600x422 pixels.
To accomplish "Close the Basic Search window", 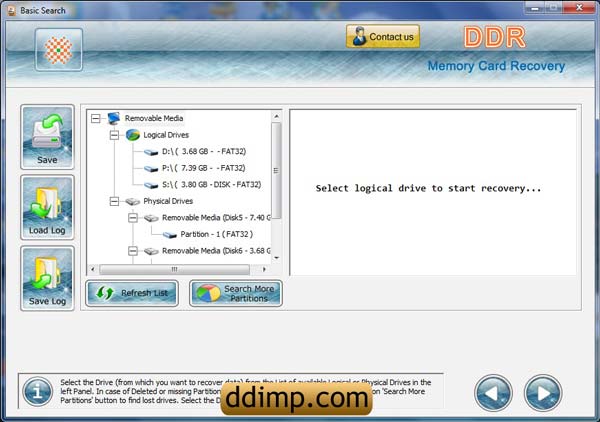I will click(579, 7).
